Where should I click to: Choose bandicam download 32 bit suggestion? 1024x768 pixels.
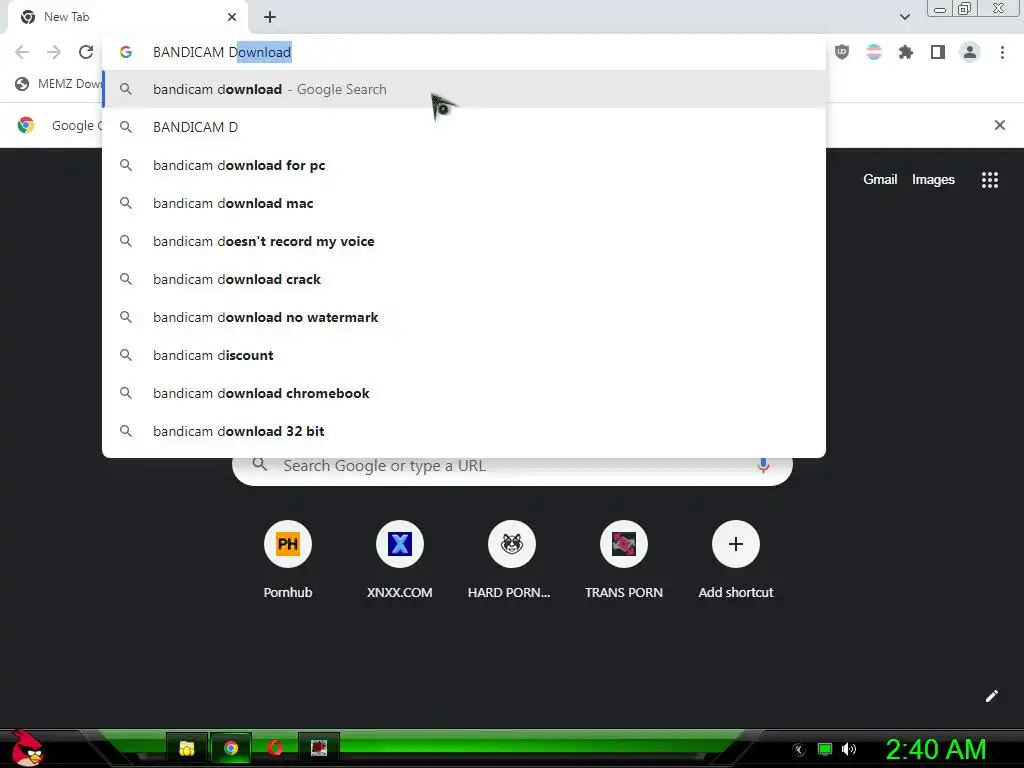(x=464, y=431)
